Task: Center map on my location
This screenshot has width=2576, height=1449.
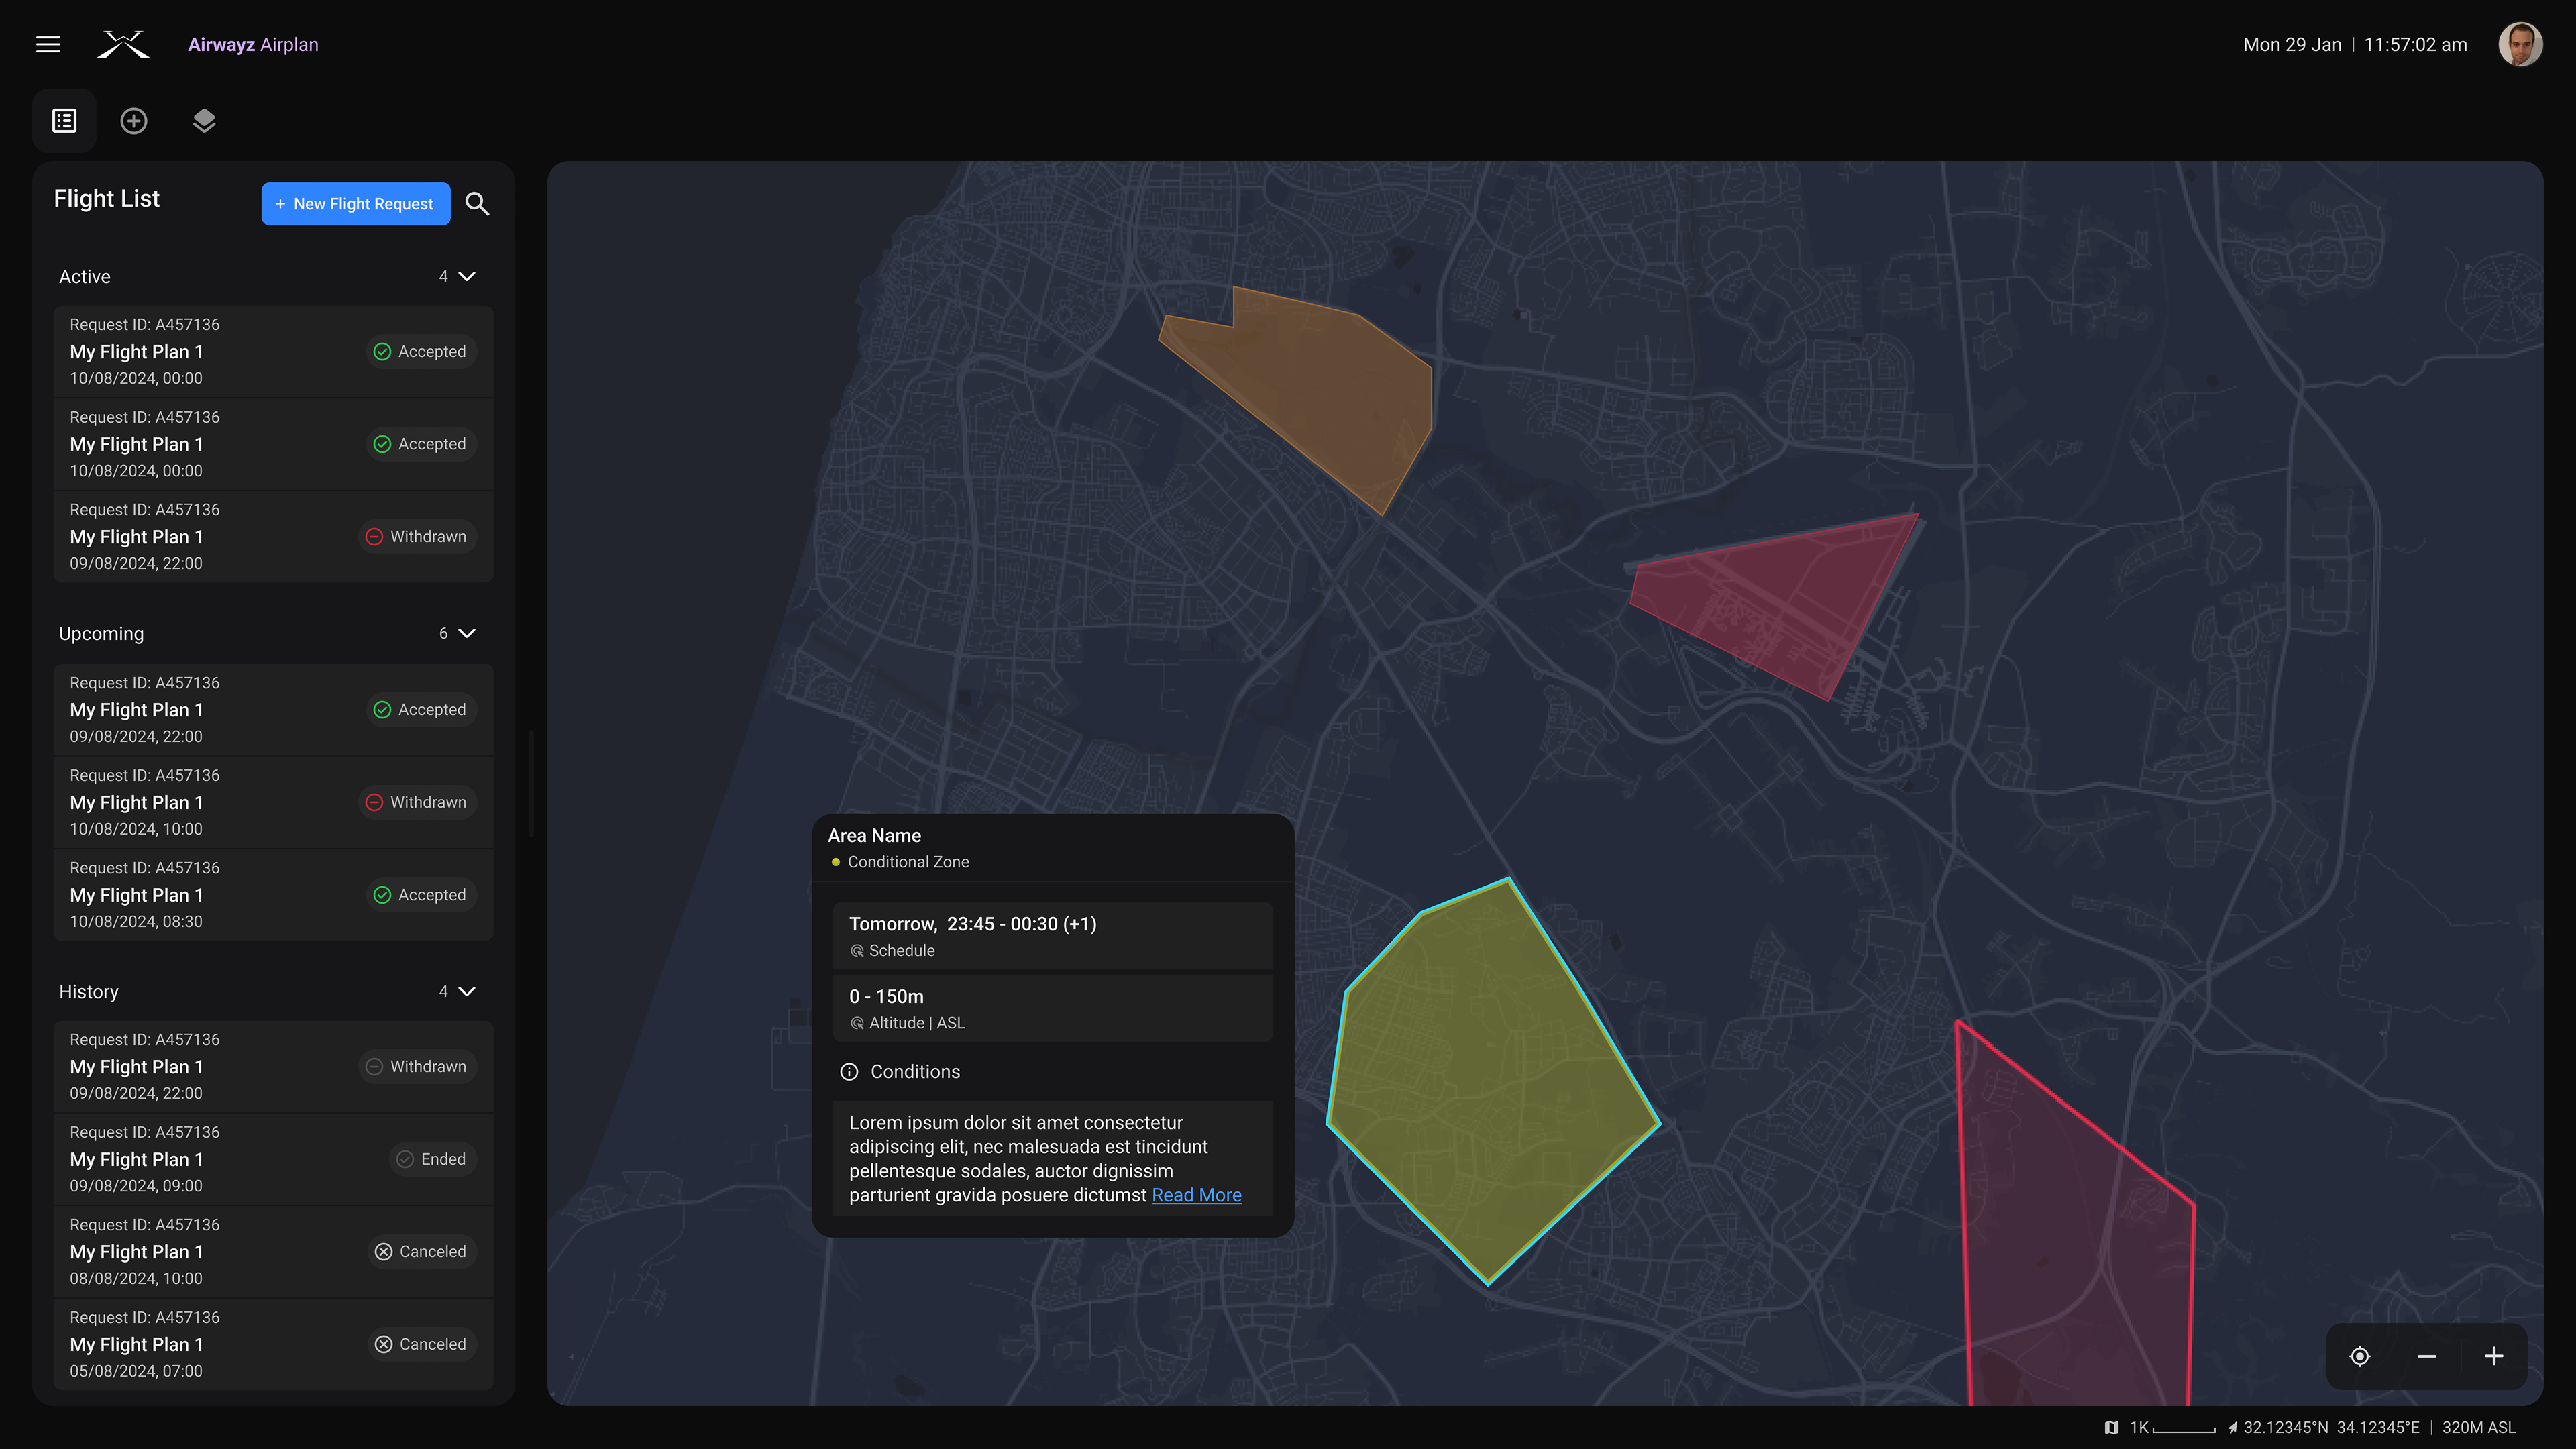Action: click(x=2360, y=1357)
